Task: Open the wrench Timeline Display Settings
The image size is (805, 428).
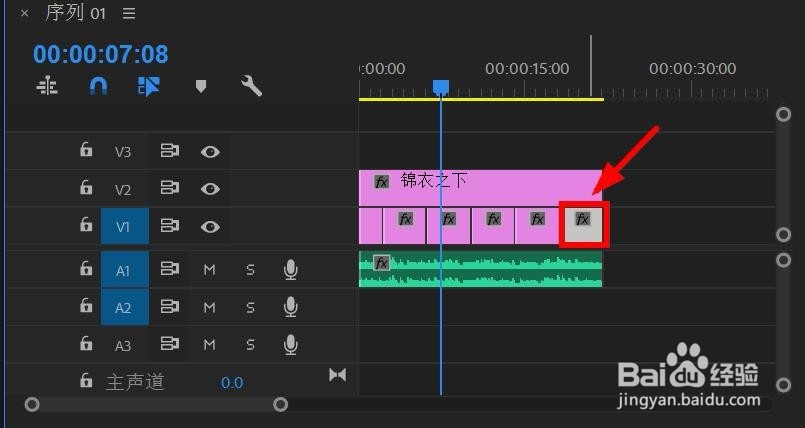Action: tap(252, 86)
